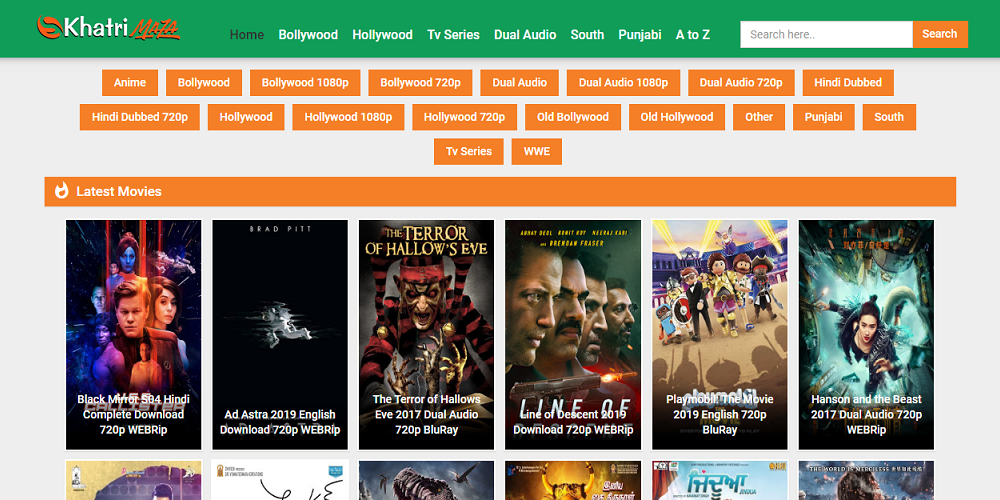Choose the Bollywood category tag button
The height and width of the screenshot is (500, 1000).
[203, 82]
